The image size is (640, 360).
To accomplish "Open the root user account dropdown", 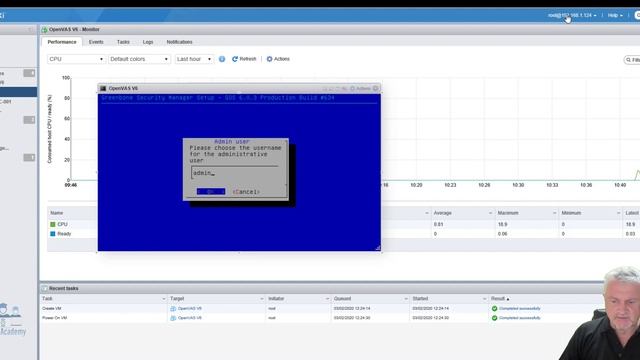I will [x=572, y=16].
